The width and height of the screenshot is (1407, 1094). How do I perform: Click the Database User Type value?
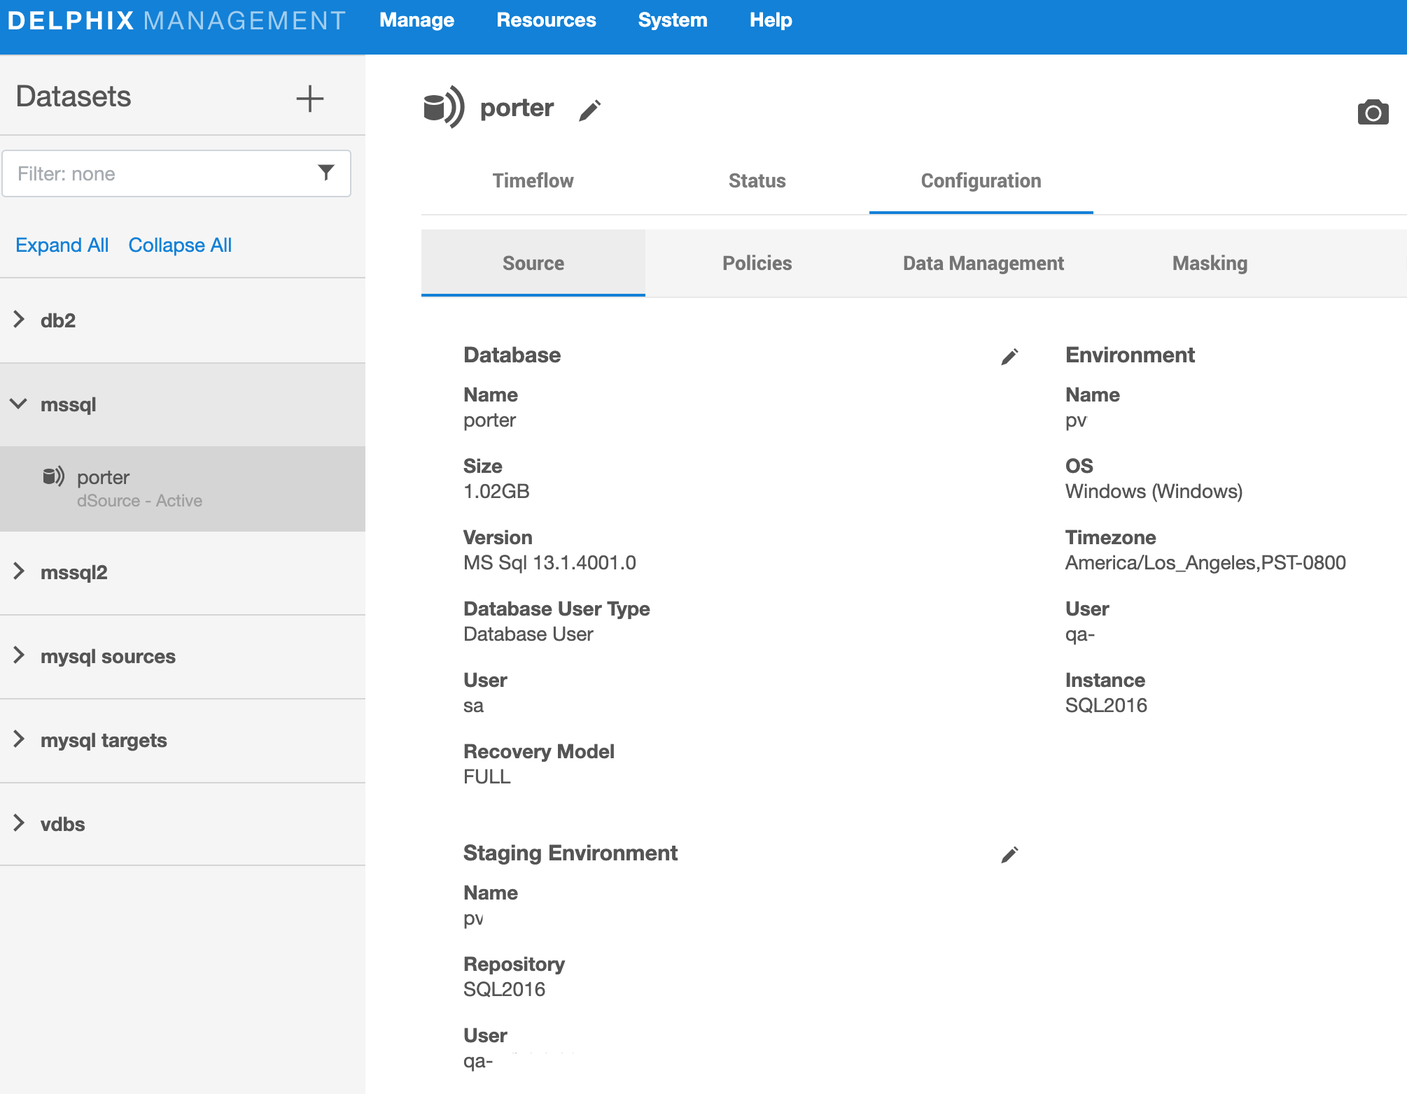pos(528,634)
